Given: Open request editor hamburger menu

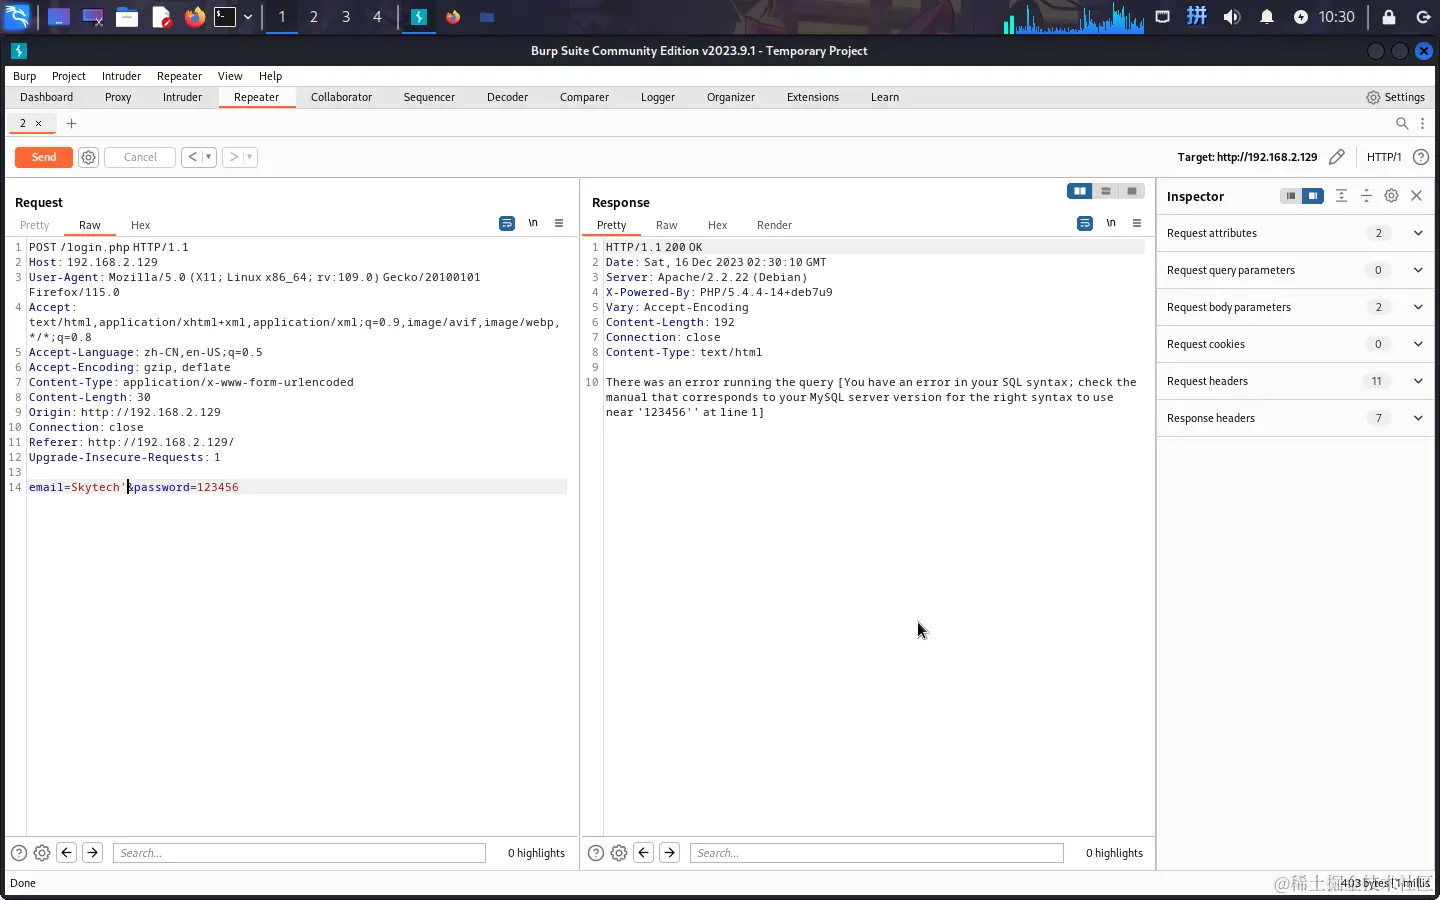Looking at the screenshot, I should click(559, 223).
